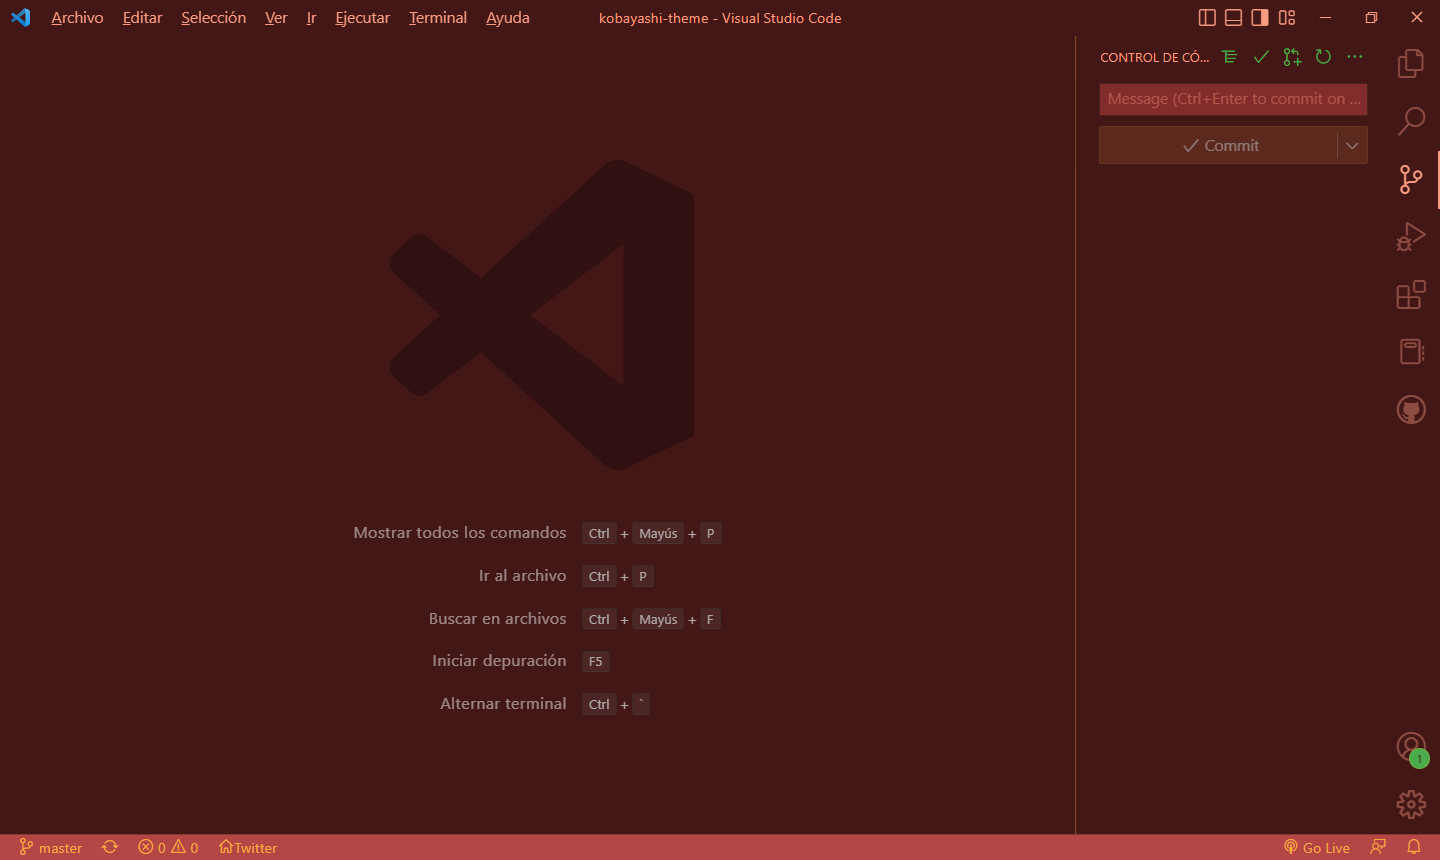Screen dimensions: 1440x860
Task: Open the notebook-style icon in activity bar
Action: click(1410, 352)
